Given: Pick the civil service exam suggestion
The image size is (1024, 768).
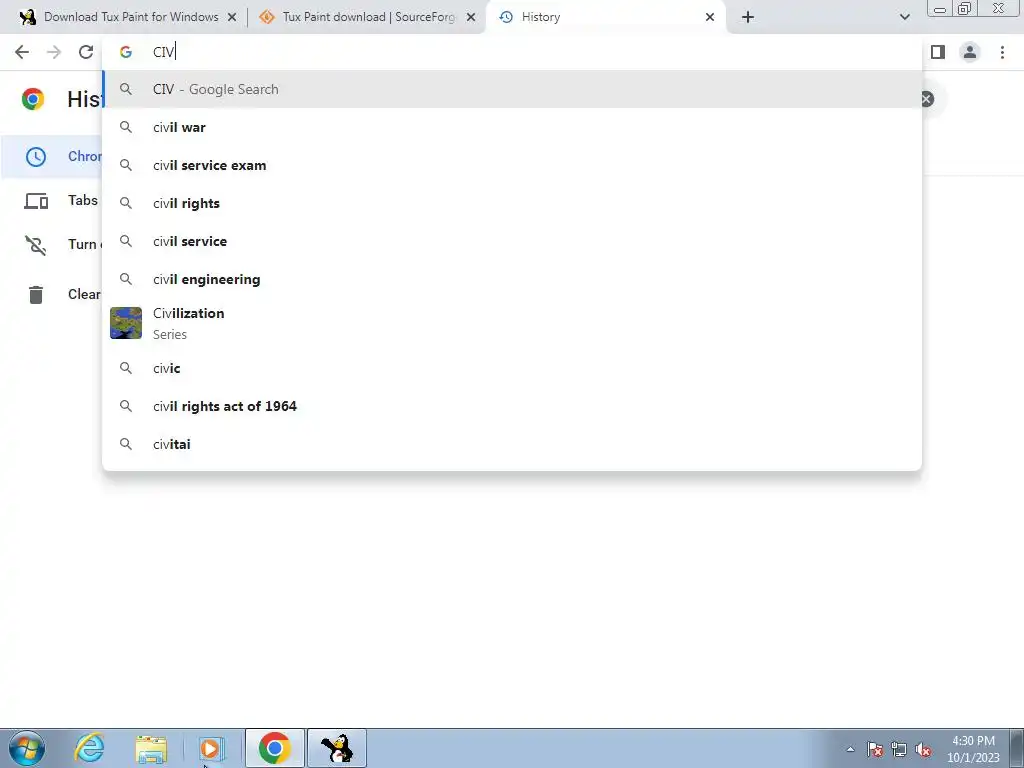Looking at the screenshot, I should 512,165.
